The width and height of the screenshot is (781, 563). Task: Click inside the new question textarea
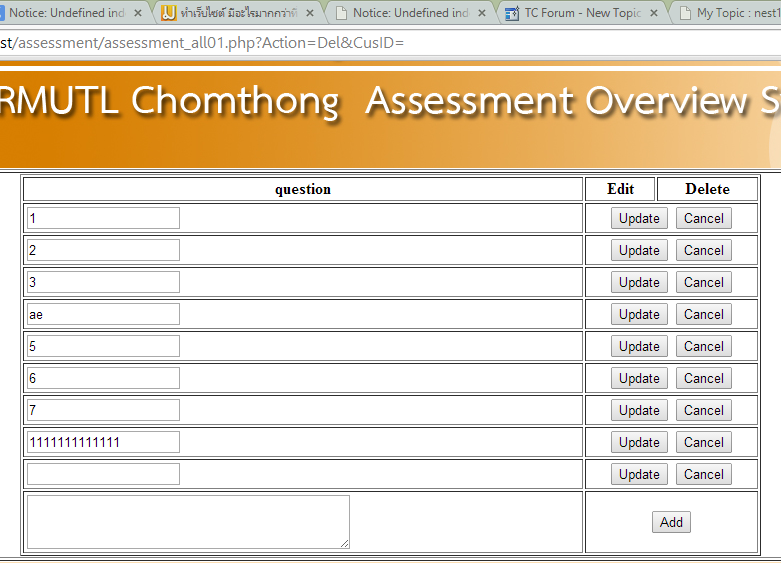pos(188,522)
